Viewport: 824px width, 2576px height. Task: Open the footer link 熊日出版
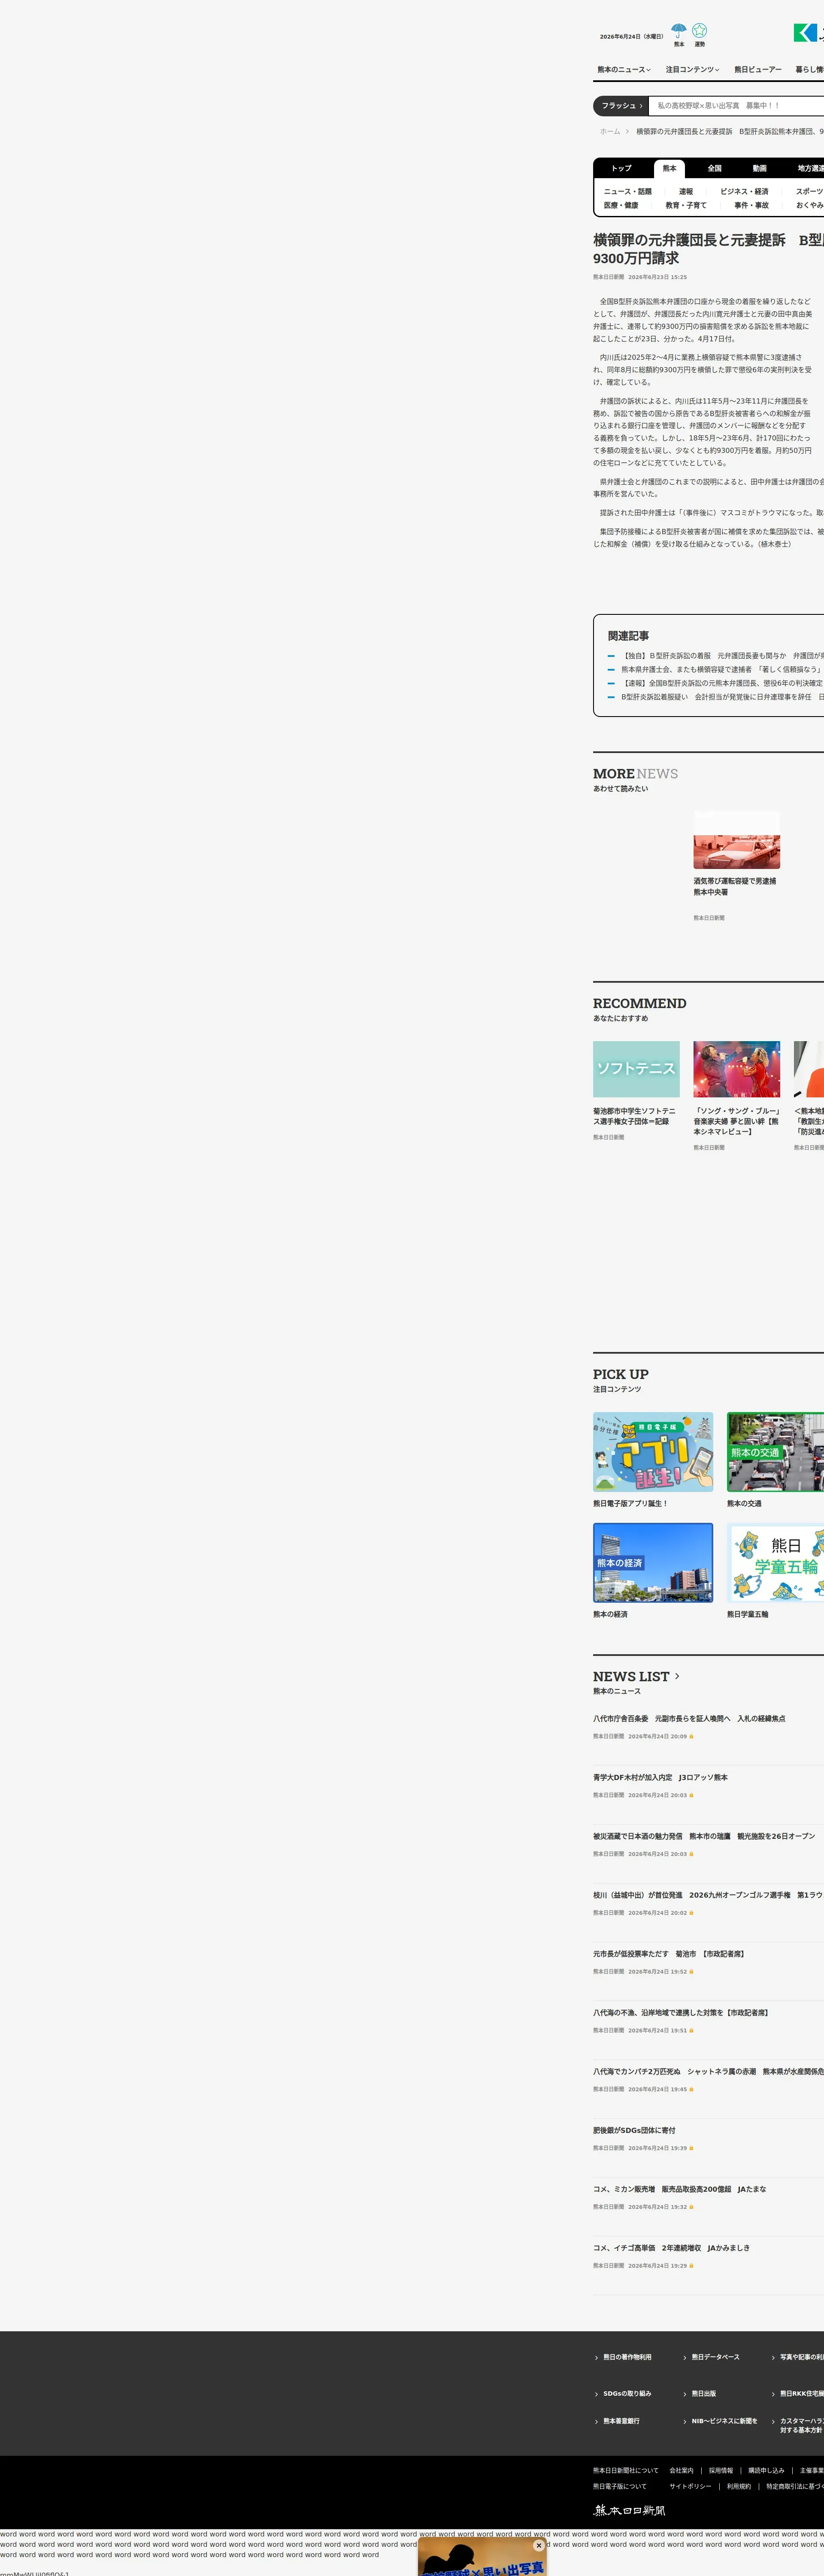coord(704,2393)
